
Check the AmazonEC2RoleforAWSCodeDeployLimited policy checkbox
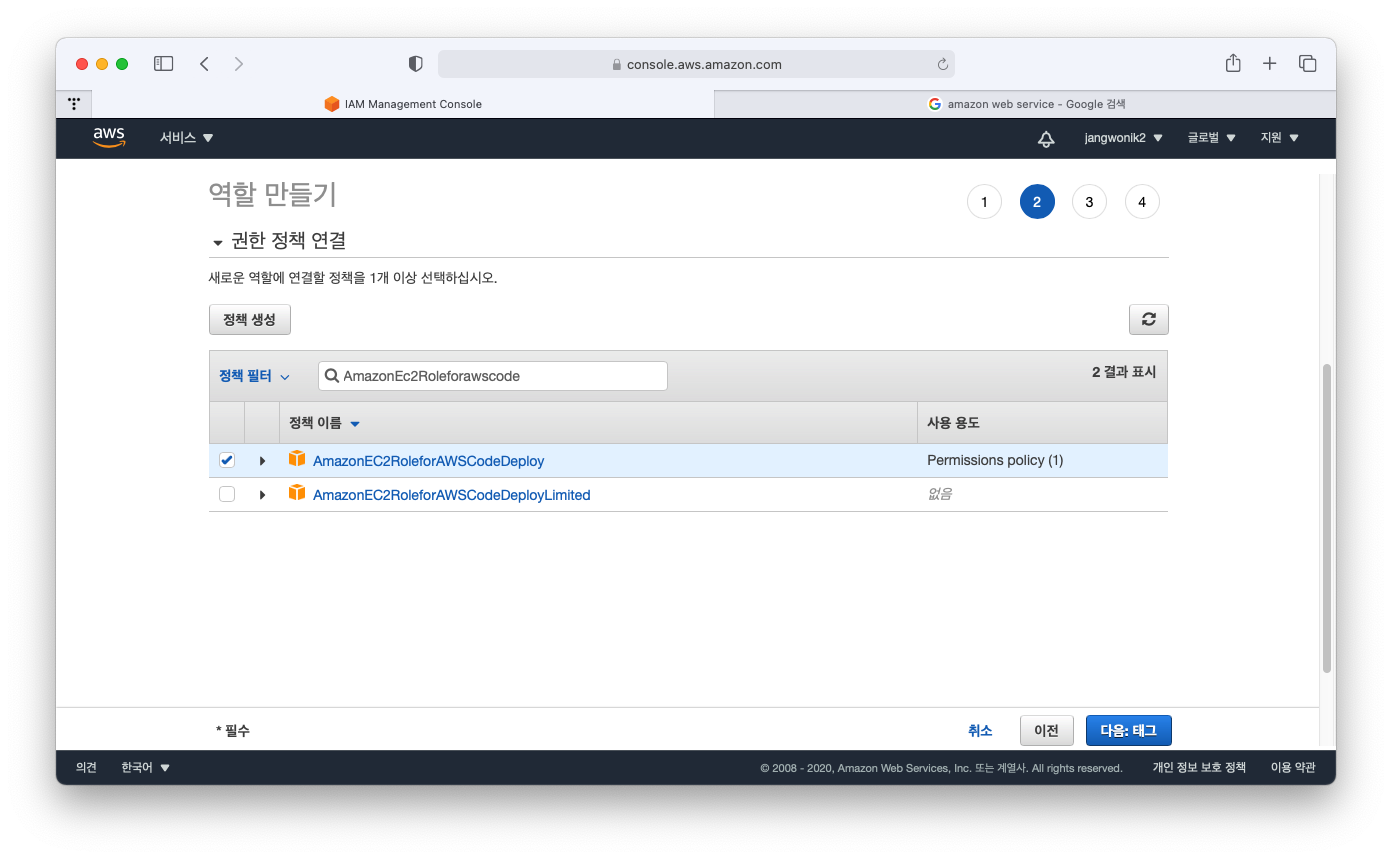point(227,494)
